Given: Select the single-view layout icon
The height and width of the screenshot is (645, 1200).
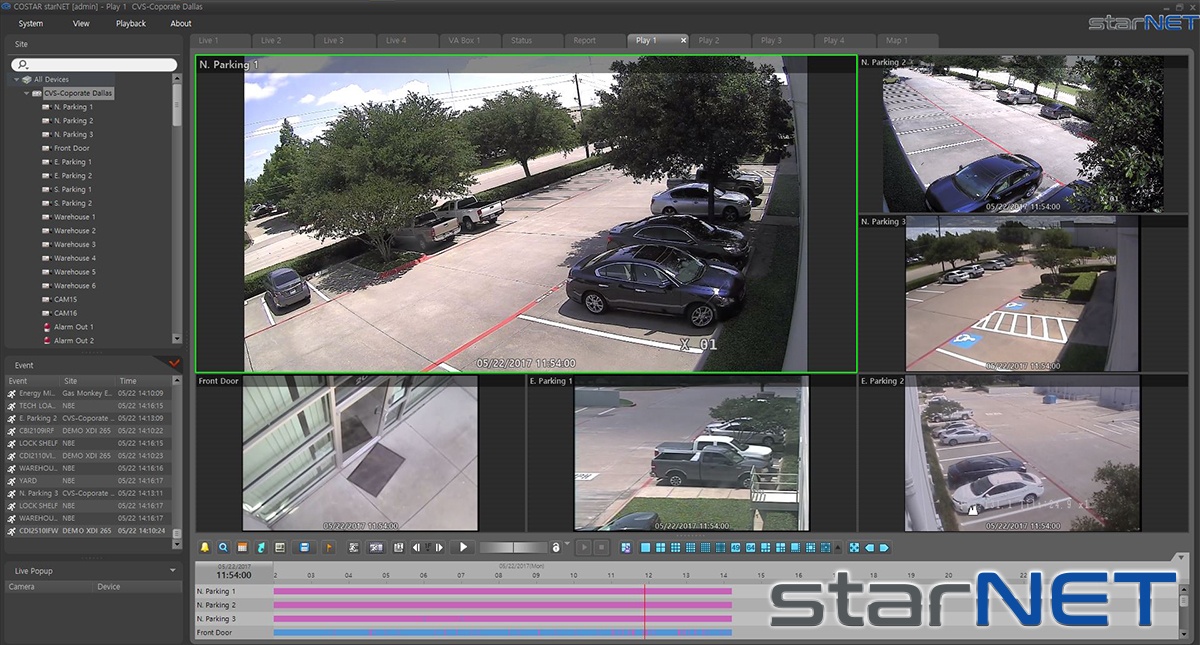Looking at the screenshot, I should [x=646, y=548].
